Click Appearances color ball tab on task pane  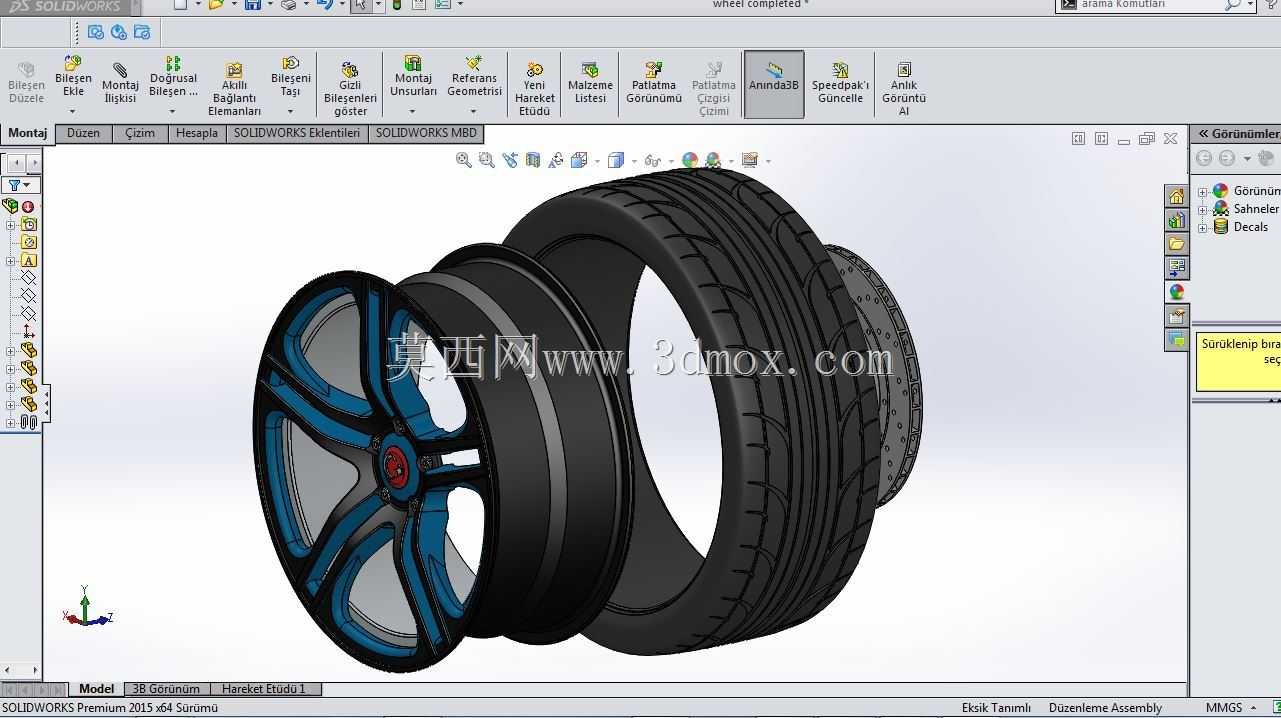pos(1176,292)
